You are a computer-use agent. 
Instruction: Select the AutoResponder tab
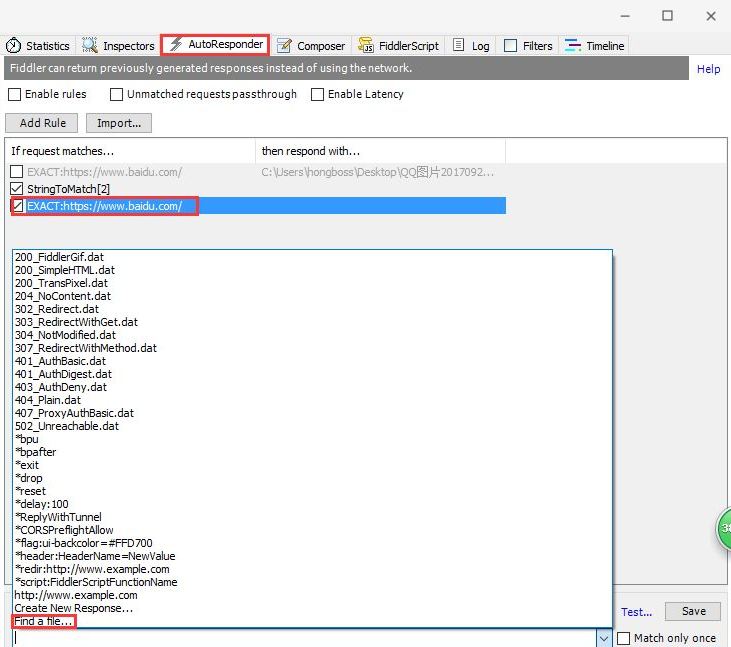tap(215, 45)
